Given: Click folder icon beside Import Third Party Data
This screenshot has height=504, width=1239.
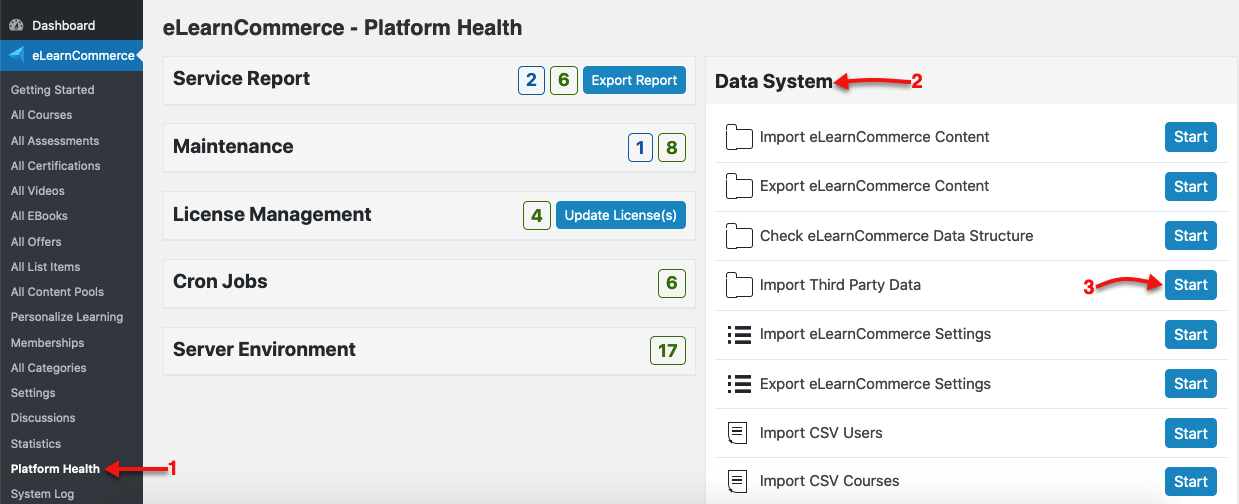Looking at the screenshot, I should point(738,285).
